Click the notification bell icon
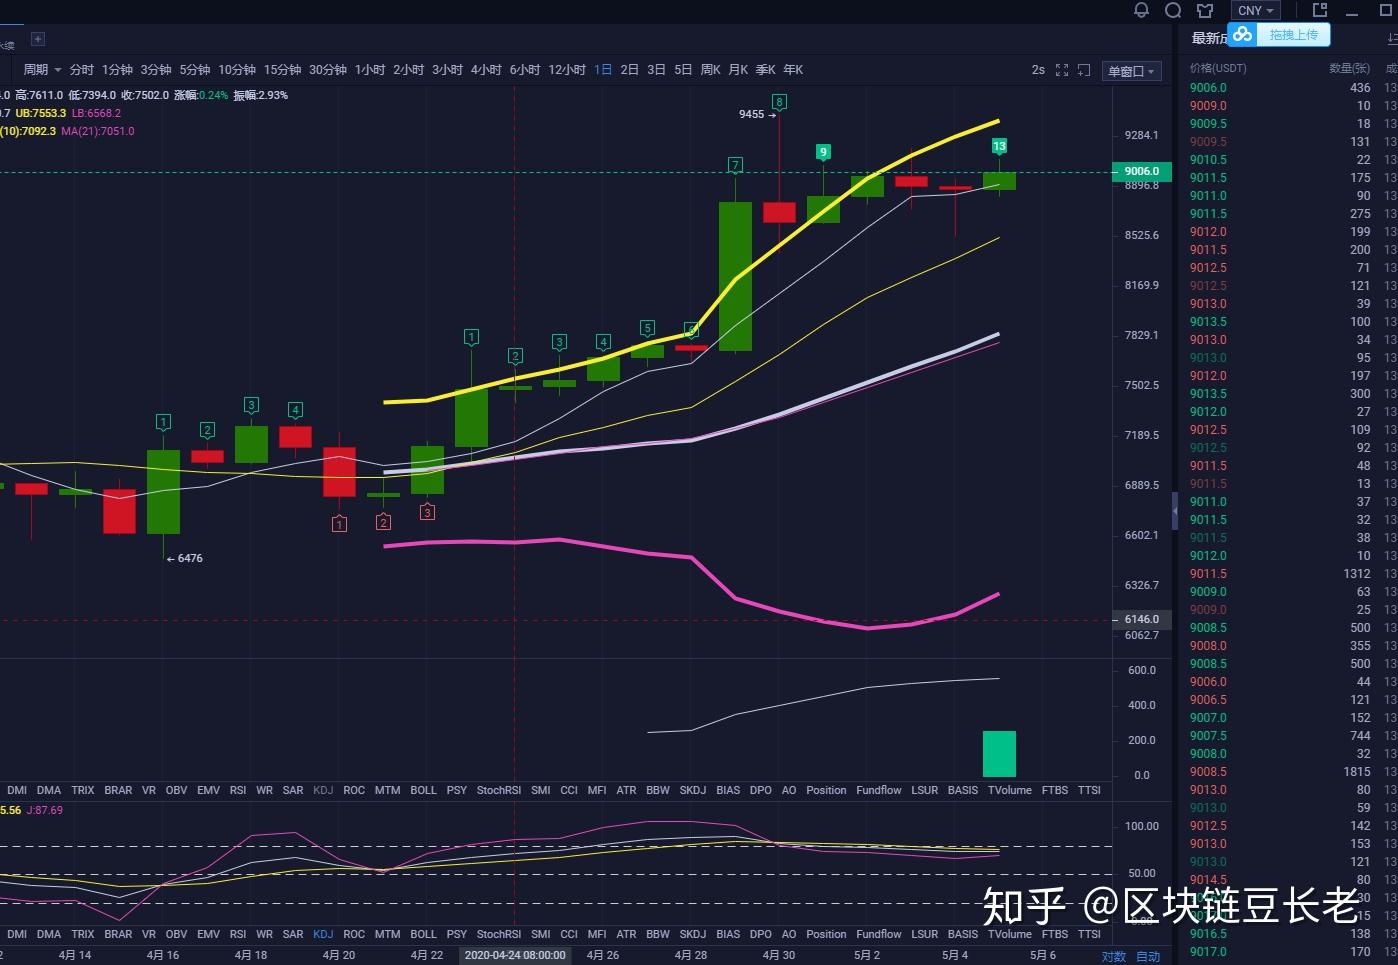 (1141, 10)
